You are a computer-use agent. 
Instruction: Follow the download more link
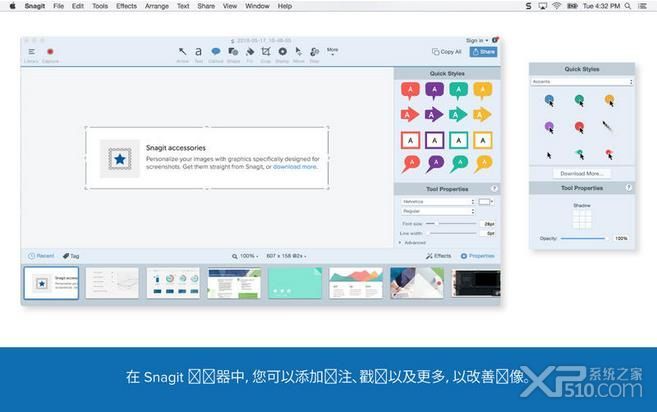(x=295, y=167)
